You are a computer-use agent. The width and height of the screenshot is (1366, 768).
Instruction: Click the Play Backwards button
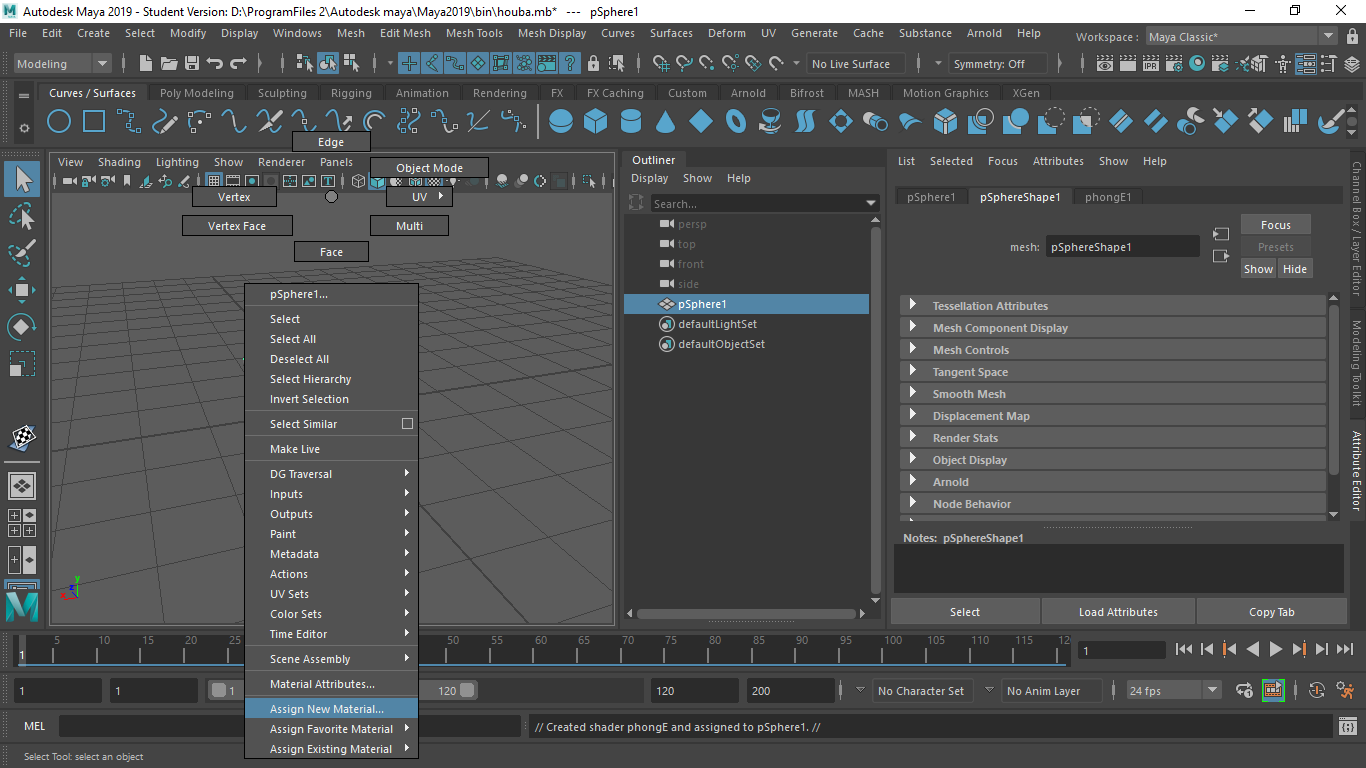coord(1253,649)
